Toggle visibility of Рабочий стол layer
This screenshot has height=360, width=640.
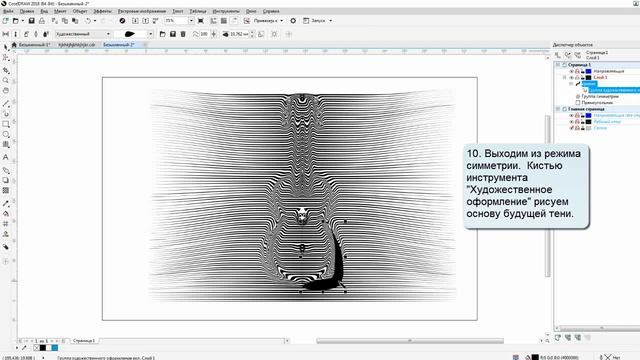[x=571, y=122]
